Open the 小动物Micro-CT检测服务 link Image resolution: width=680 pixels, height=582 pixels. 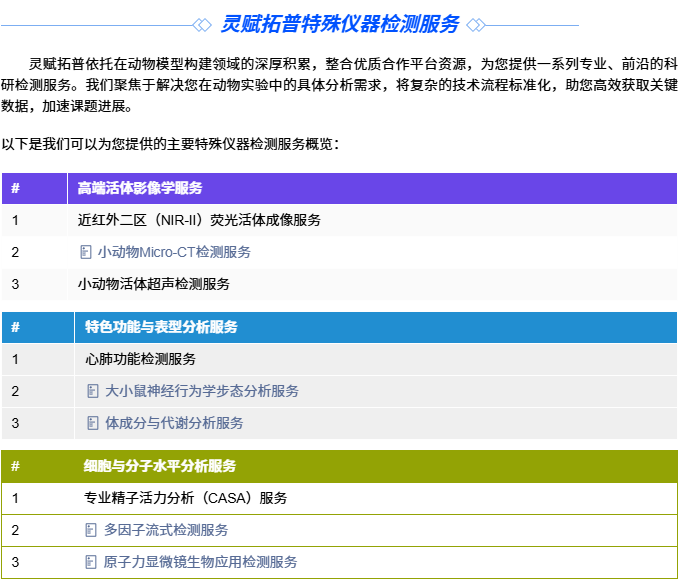pyautogui.click(x=174, y=252)
